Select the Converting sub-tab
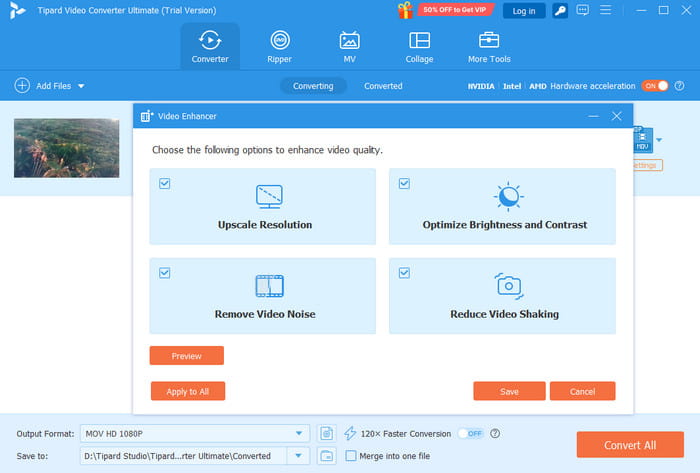The height and width of the screenshot is (473, 700). click(313, 86)
